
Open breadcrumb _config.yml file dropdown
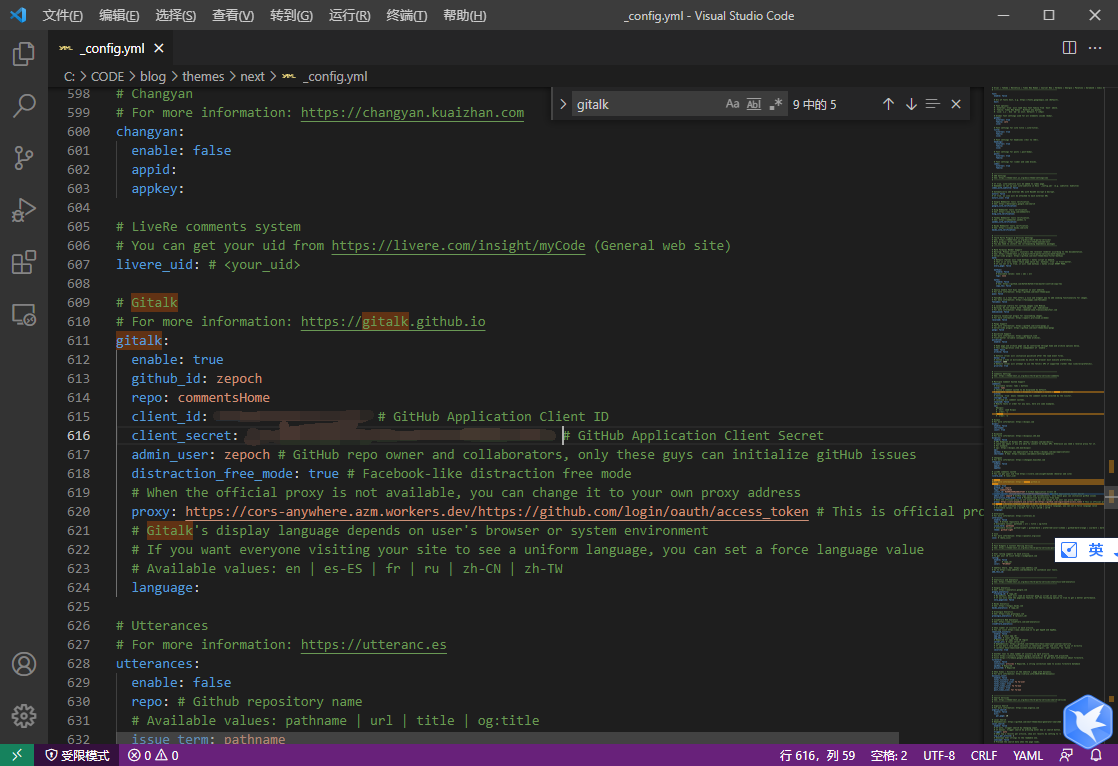(x=325, y=76)
